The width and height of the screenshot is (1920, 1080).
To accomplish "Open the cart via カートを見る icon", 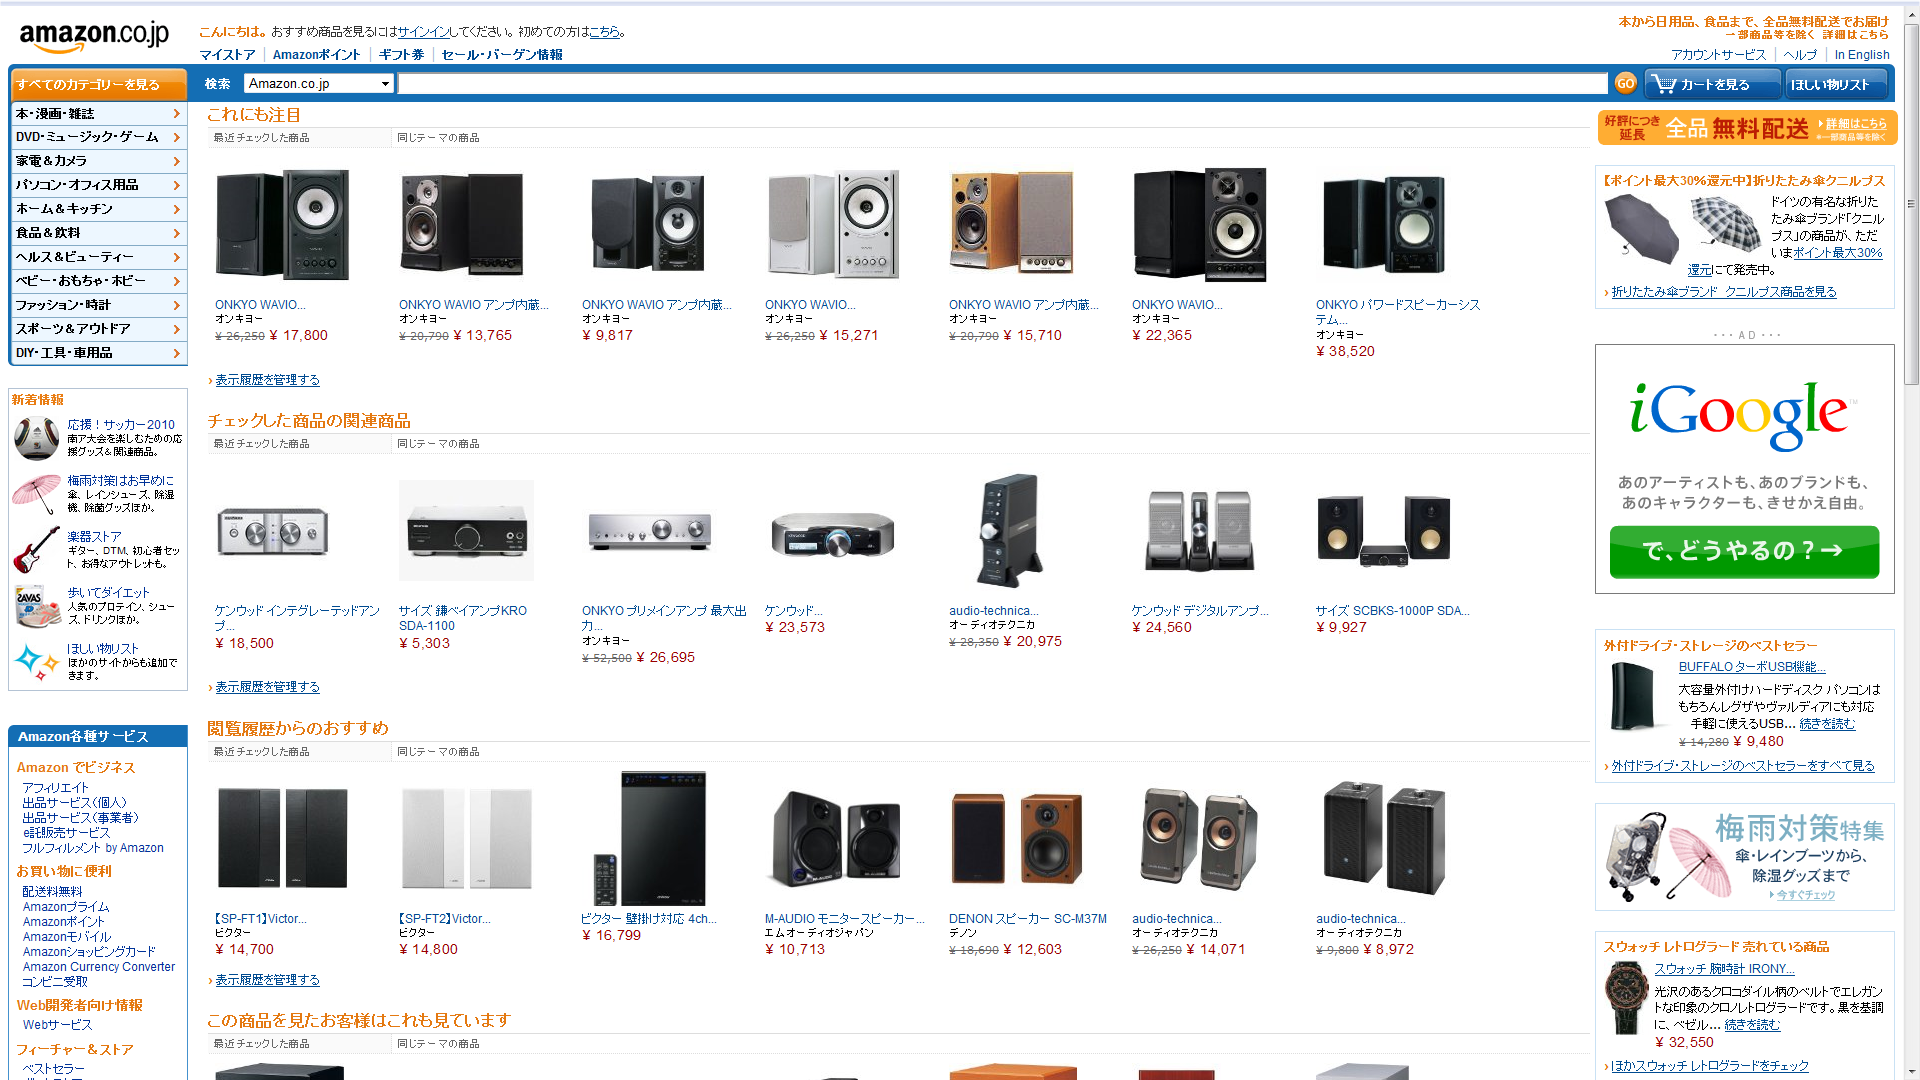I will coord(1712,84).
